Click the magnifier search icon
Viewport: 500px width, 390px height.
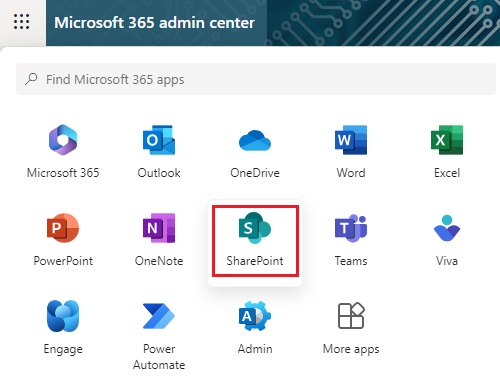[x=31, y=79]
